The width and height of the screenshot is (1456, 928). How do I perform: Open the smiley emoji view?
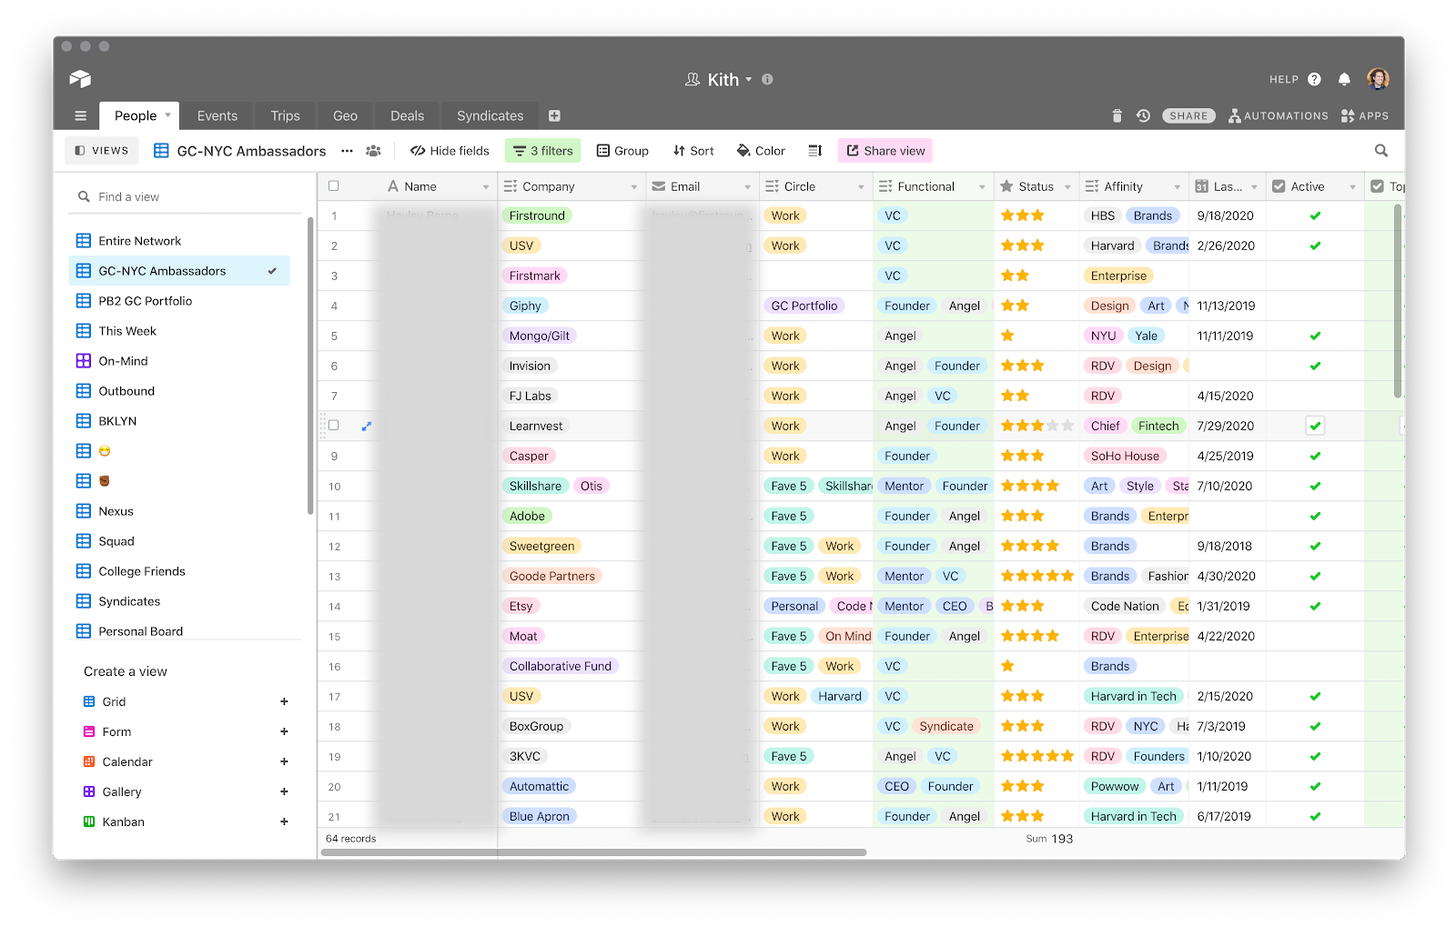click(104, 451)
